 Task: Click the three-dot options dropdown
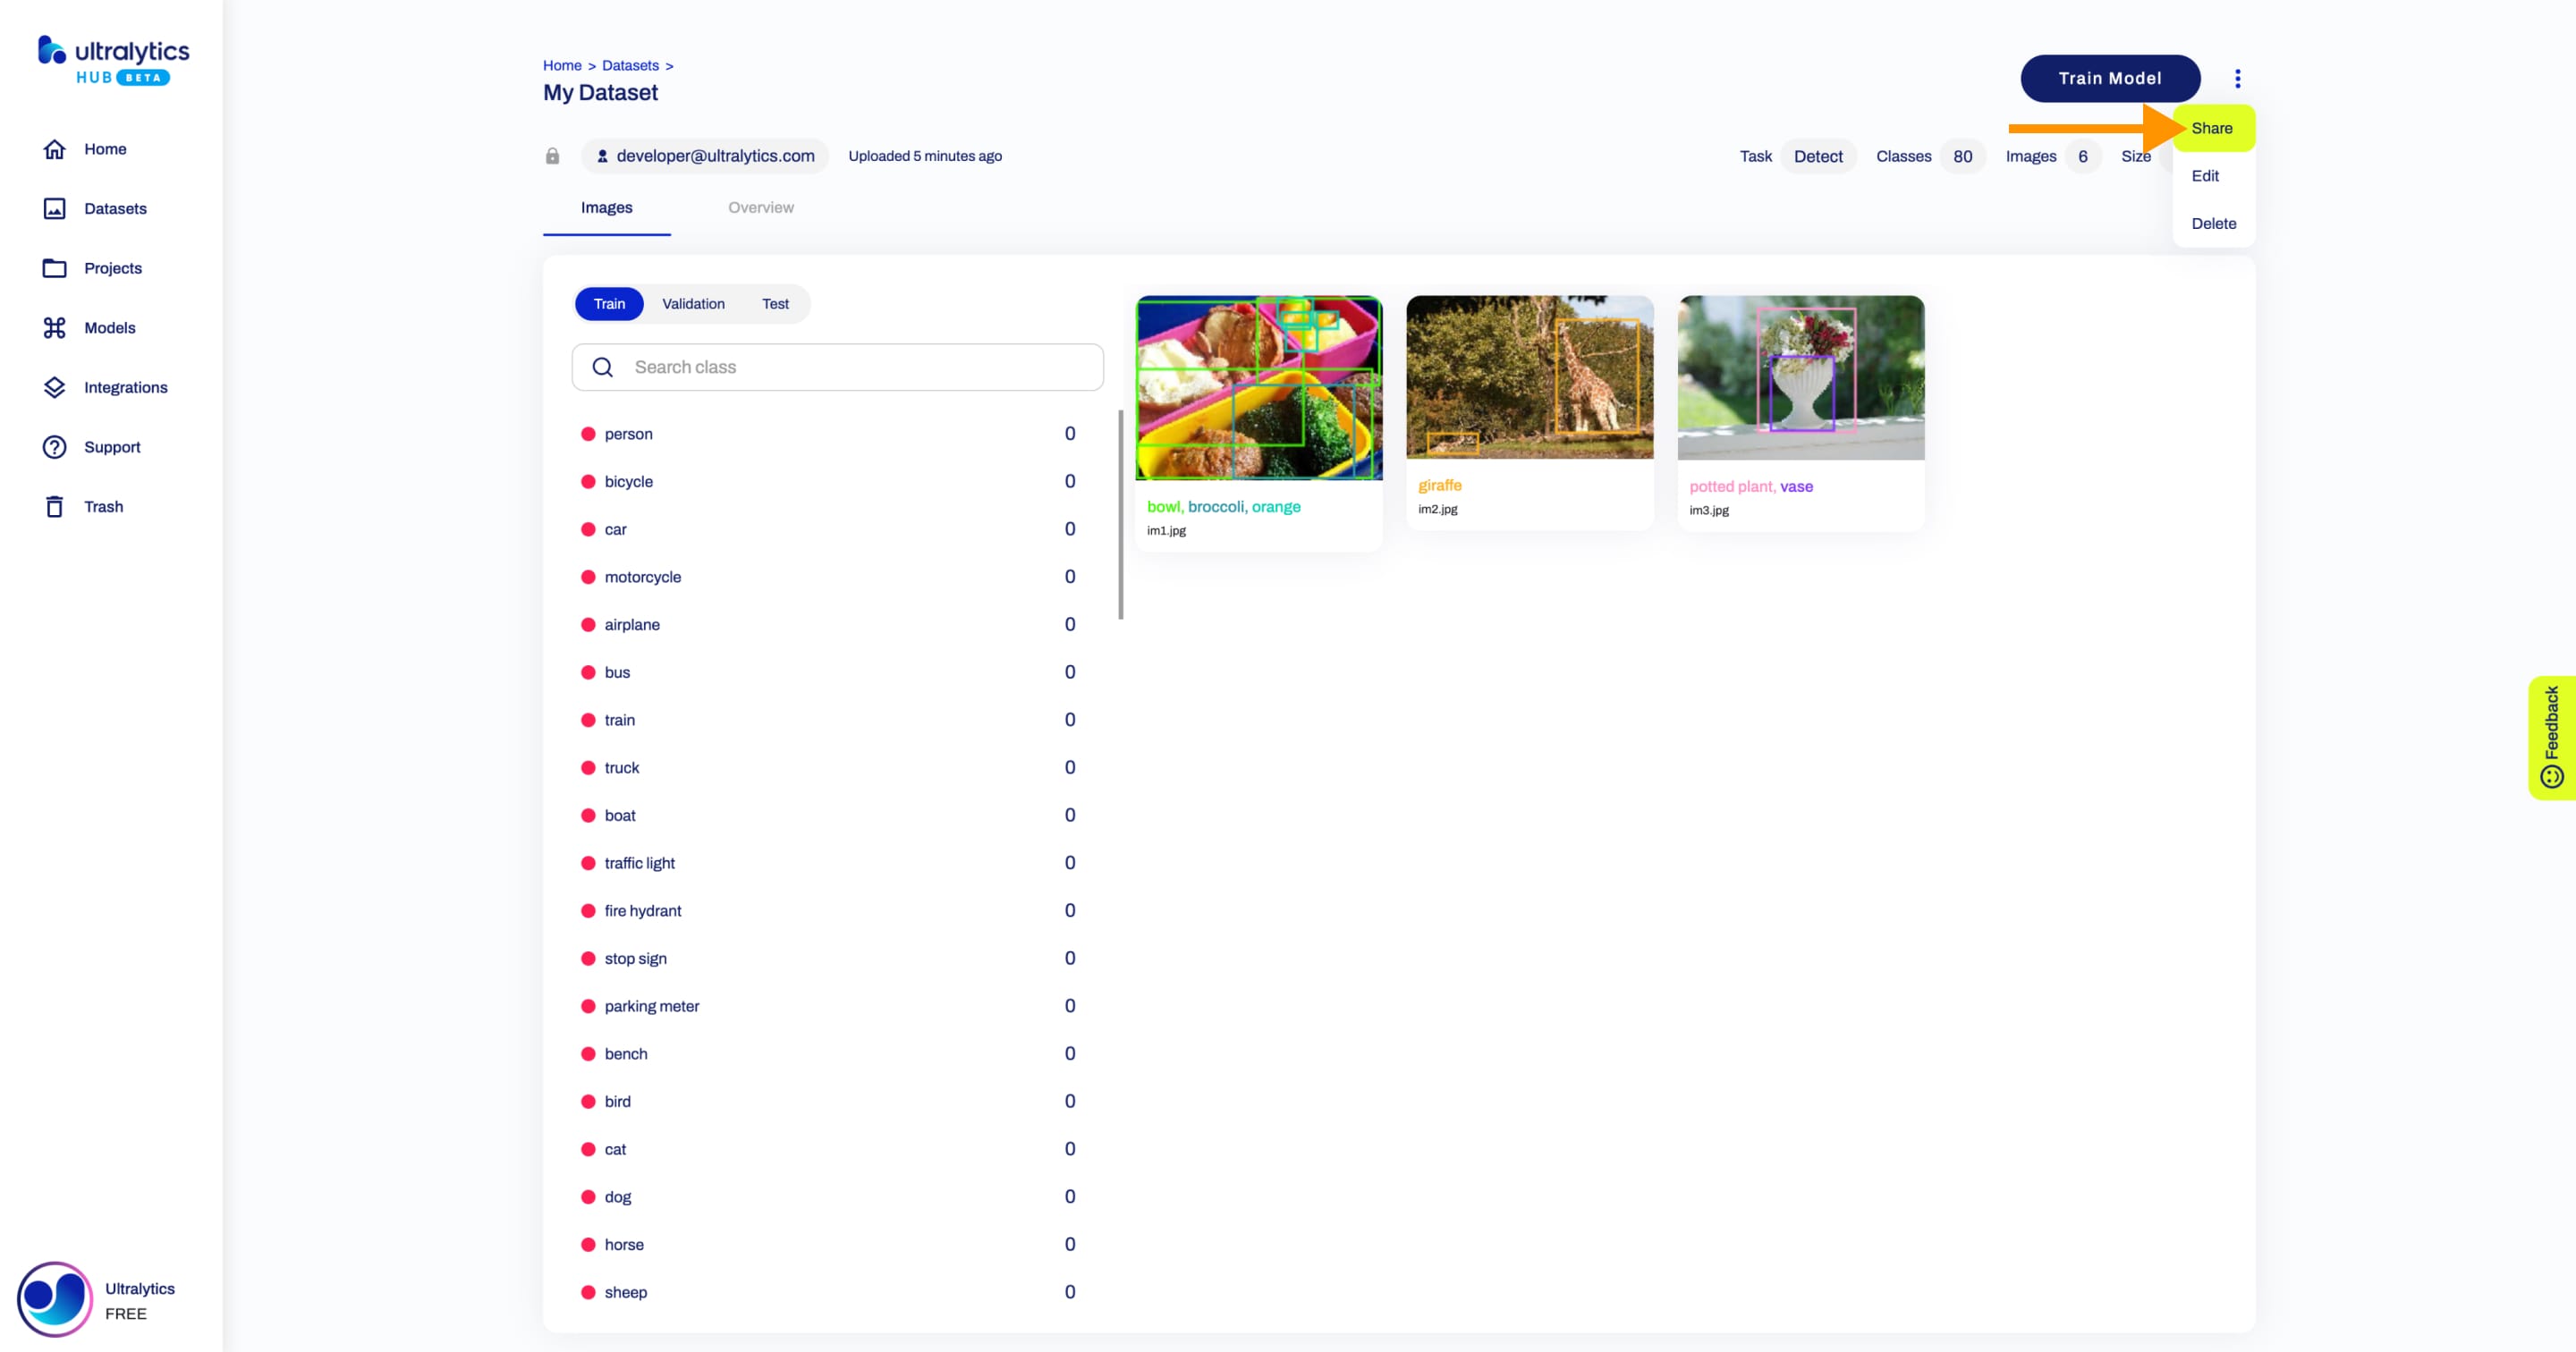(x=2237, y=77)
